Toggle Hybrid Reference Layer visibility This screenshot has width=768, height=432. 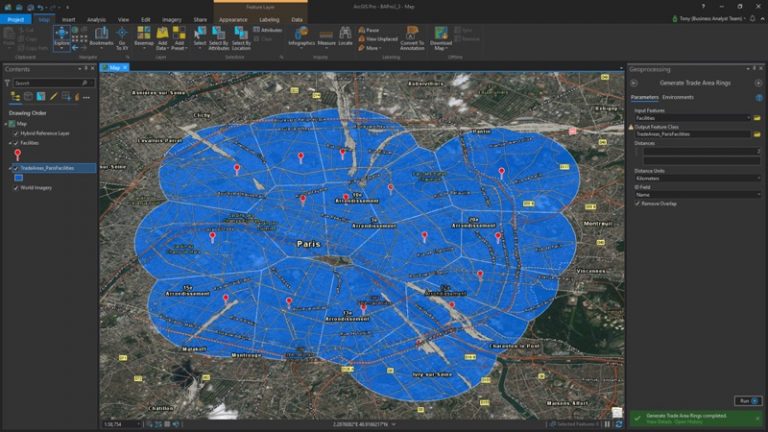pyautogui.click(x=16, y=133)
